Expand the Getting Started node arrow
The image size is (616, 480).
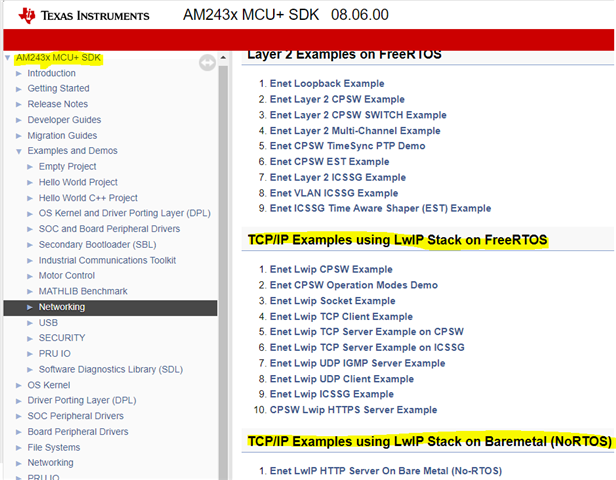click(x=18, y=89)
